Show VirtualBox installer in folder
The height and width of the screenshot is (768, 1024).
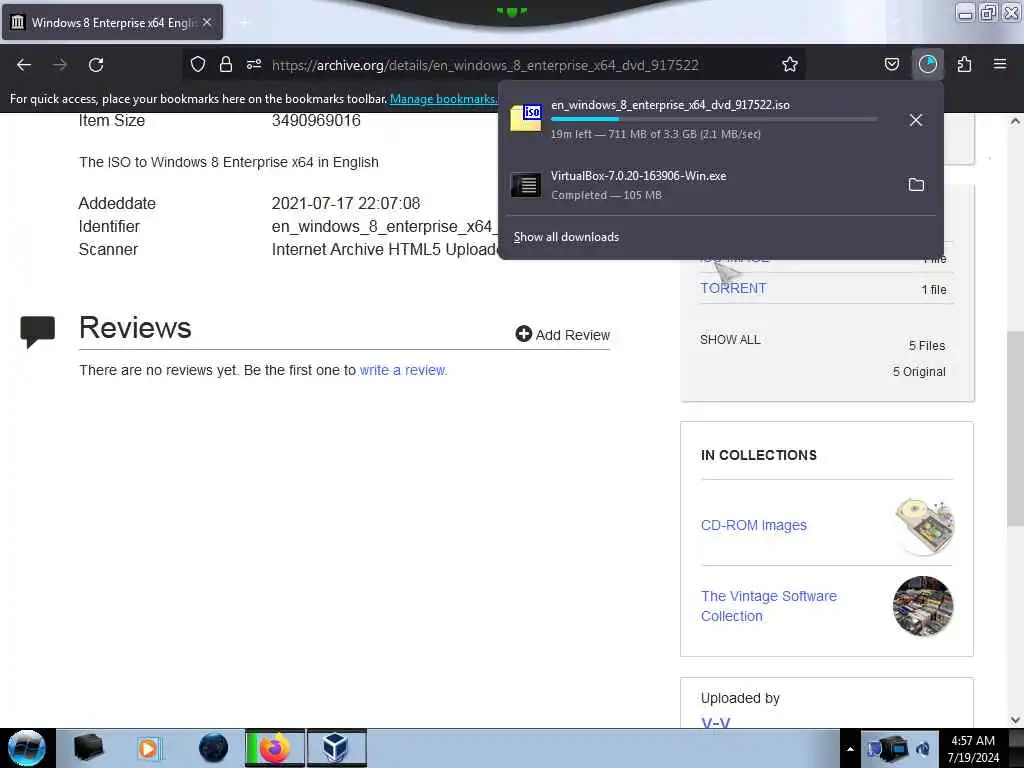coord(916,185)
